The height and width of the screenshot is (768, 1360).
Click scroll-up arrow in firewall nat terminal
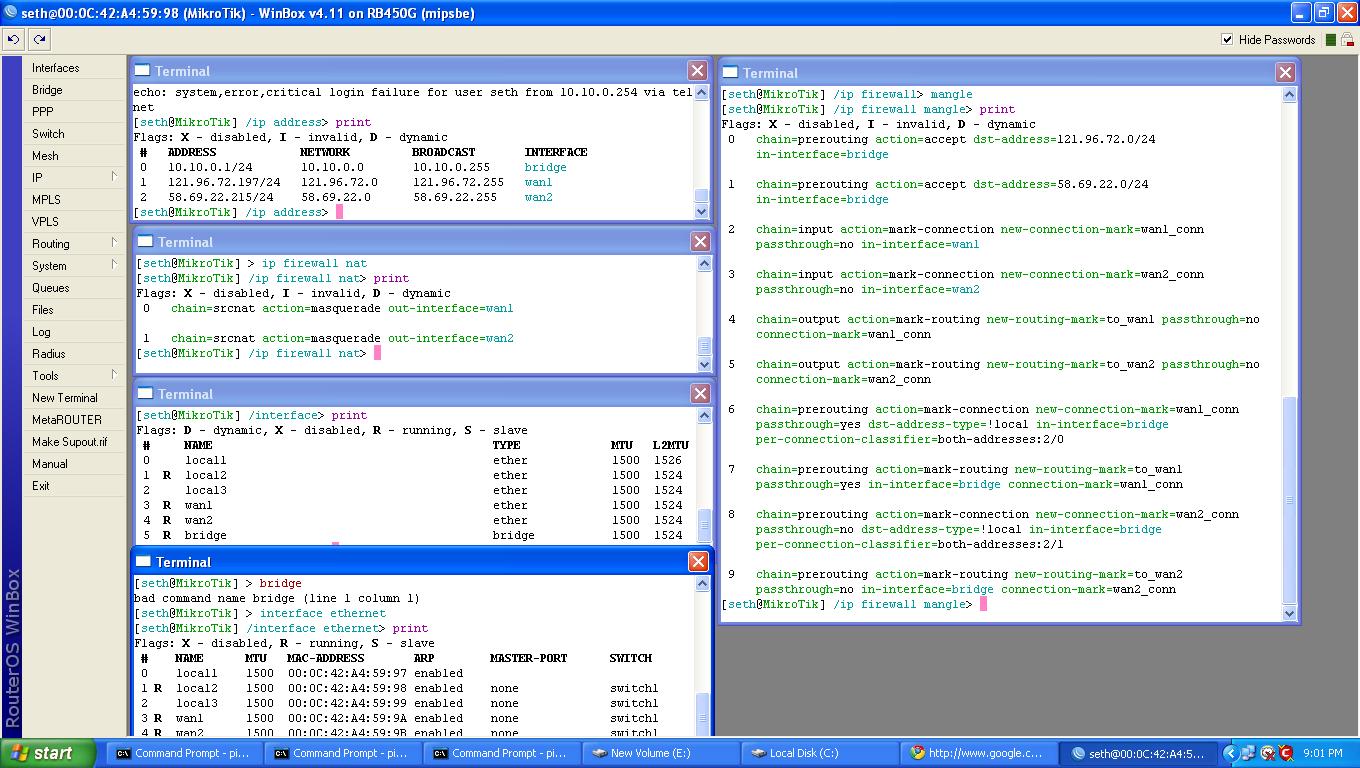(x=704, y=264)
